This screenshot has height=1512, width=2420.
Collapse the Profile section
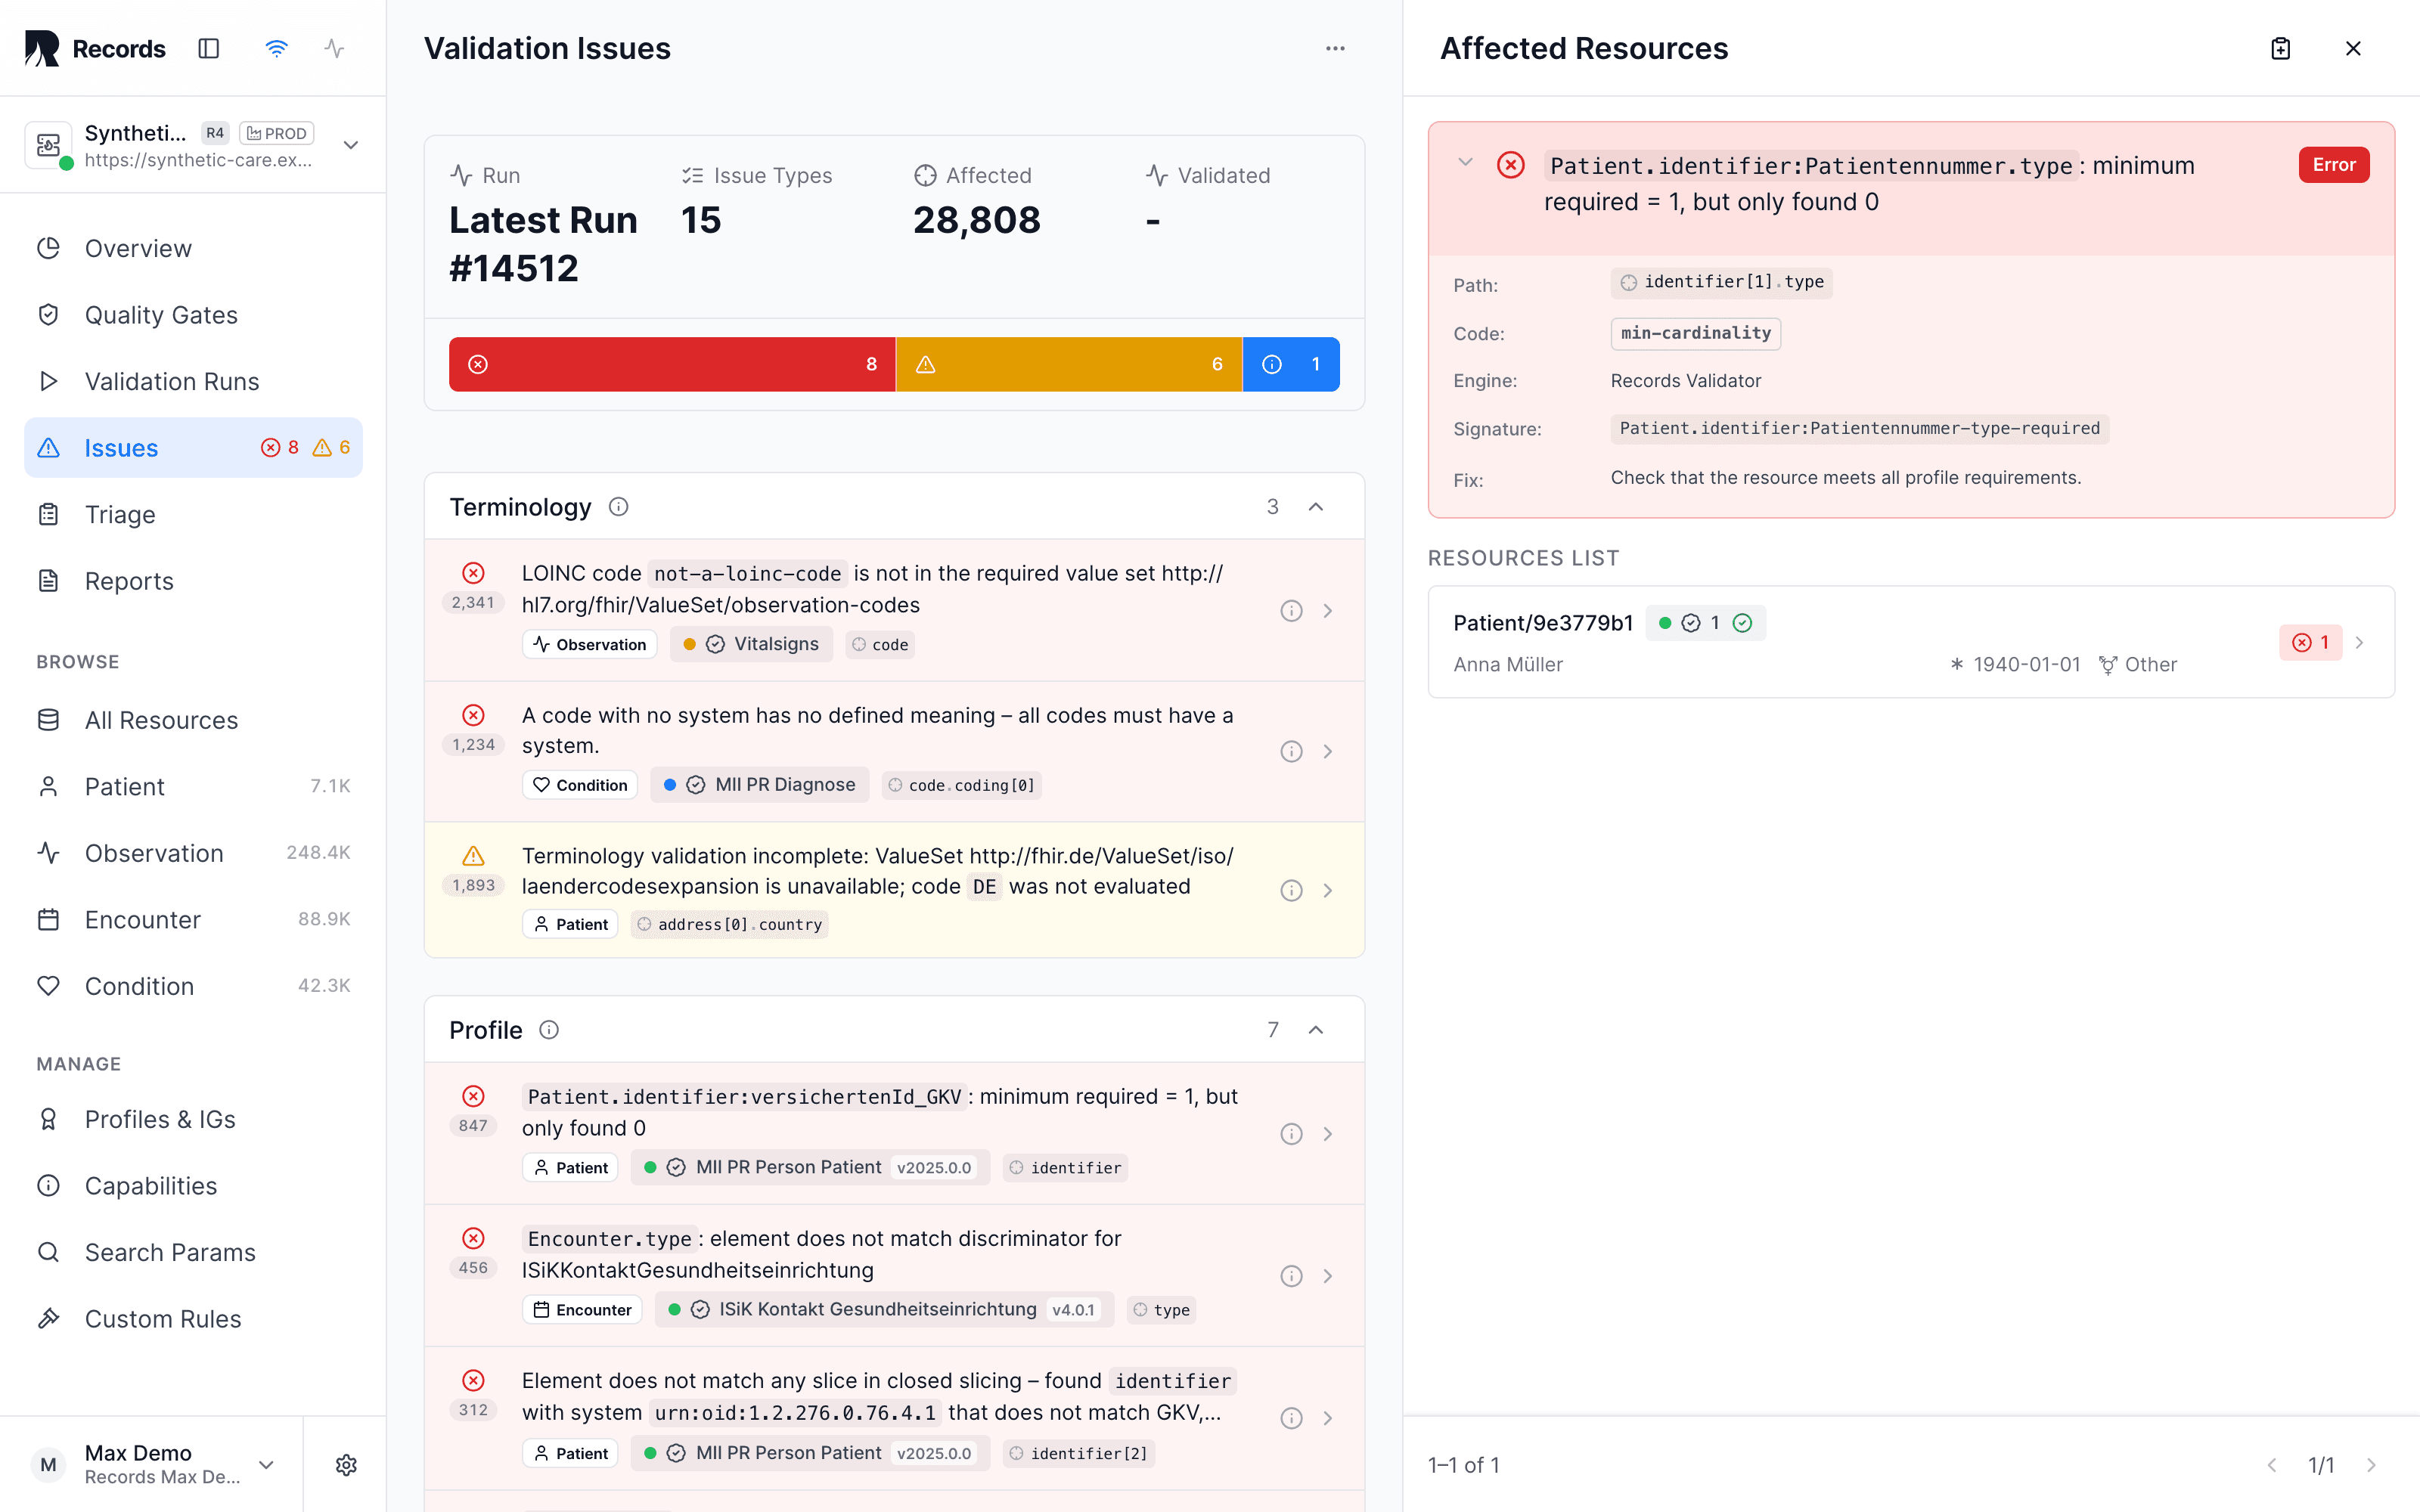pyautogui.click(x=1316, y=1030)
